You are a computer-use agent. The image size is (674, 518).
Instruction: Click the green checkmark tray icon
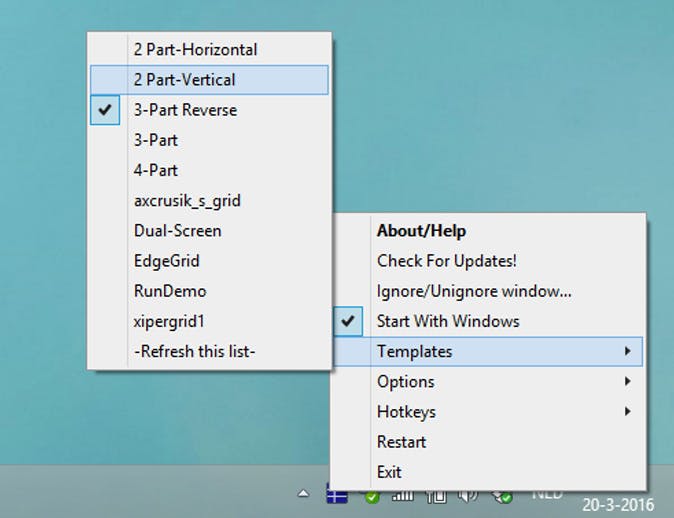[x=372, y=497]
